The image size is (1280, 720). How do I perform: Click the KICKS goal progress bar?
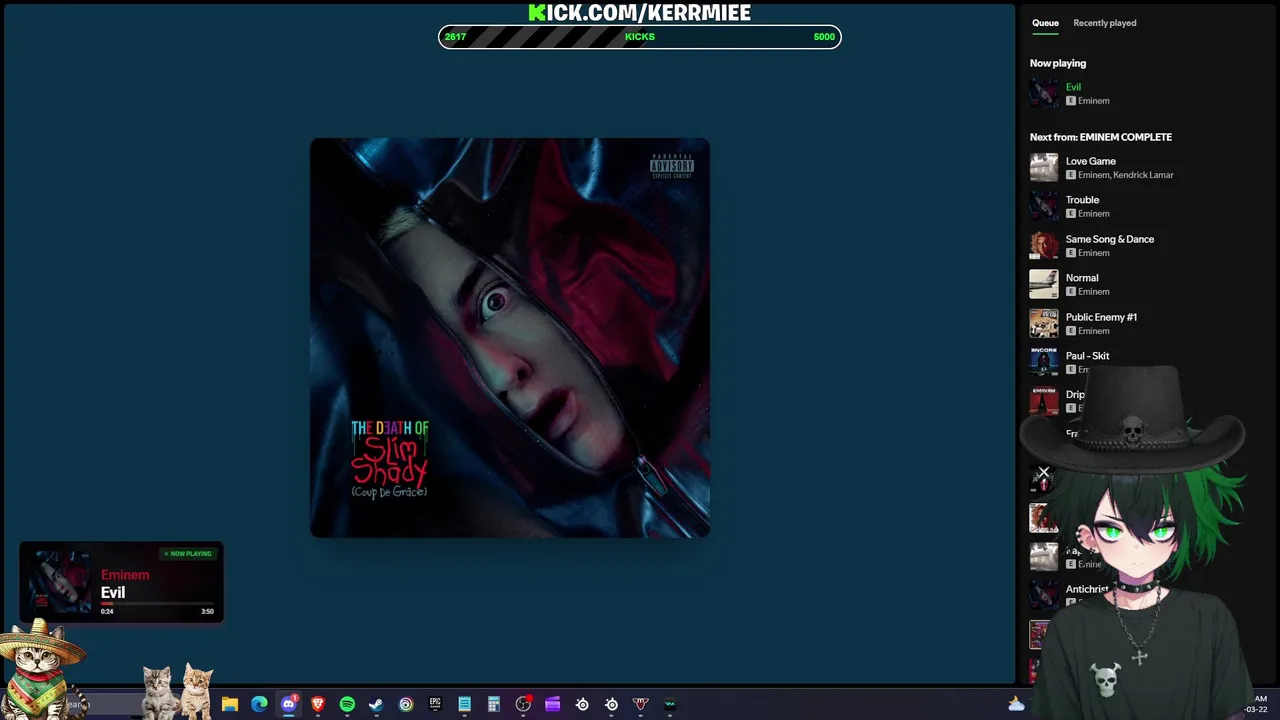point(640,37)
